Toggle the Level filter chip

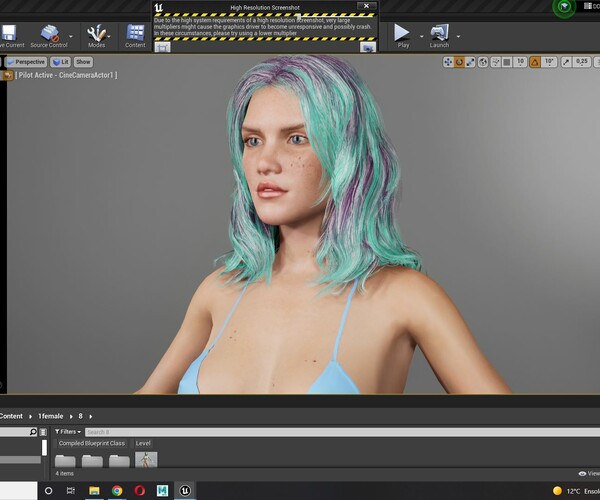click(x=143, y=443)
